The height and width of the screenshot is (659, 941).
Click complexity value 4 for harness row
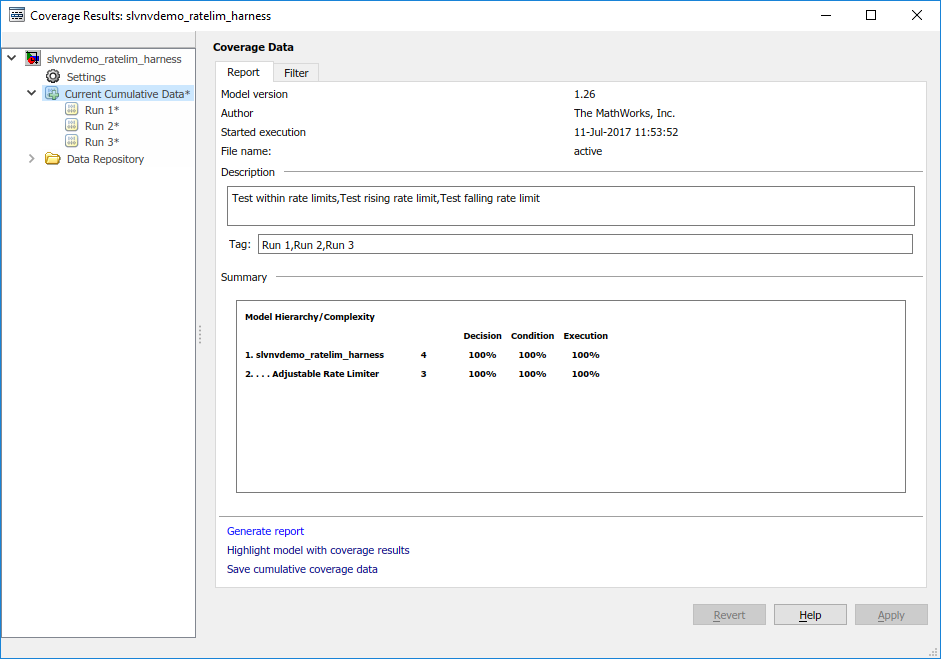(423, 355)
